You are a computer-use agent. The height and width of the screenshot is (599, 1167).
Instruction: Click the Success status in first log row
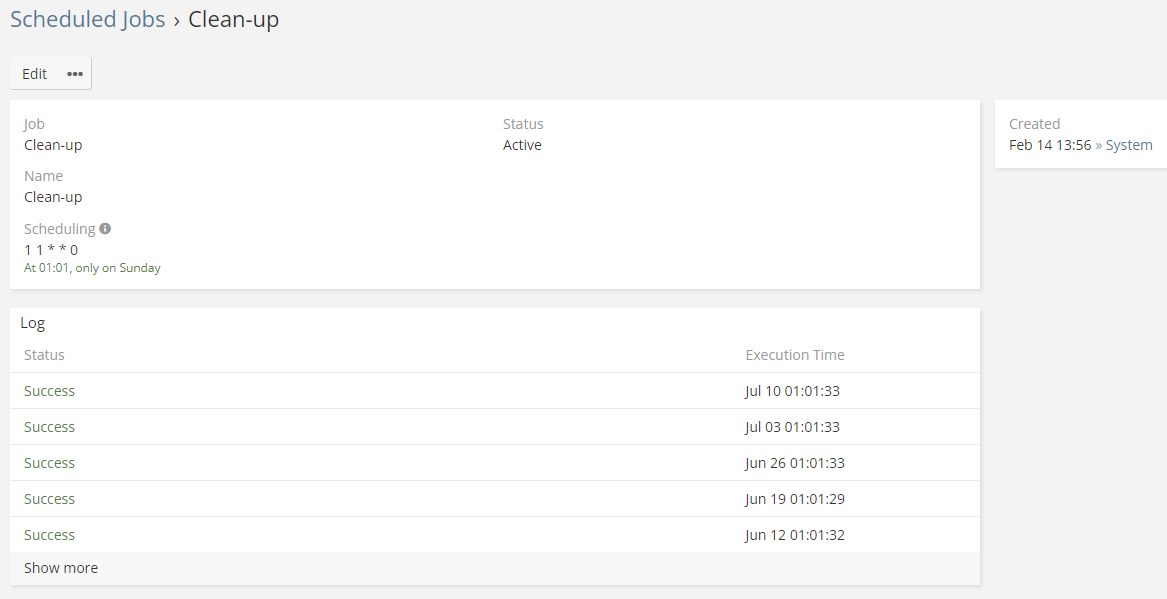[49, 391]
